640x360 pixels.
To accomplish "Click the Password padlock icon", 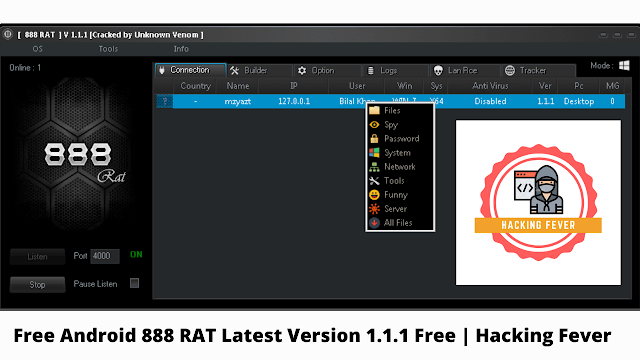I will pos(374,138).
